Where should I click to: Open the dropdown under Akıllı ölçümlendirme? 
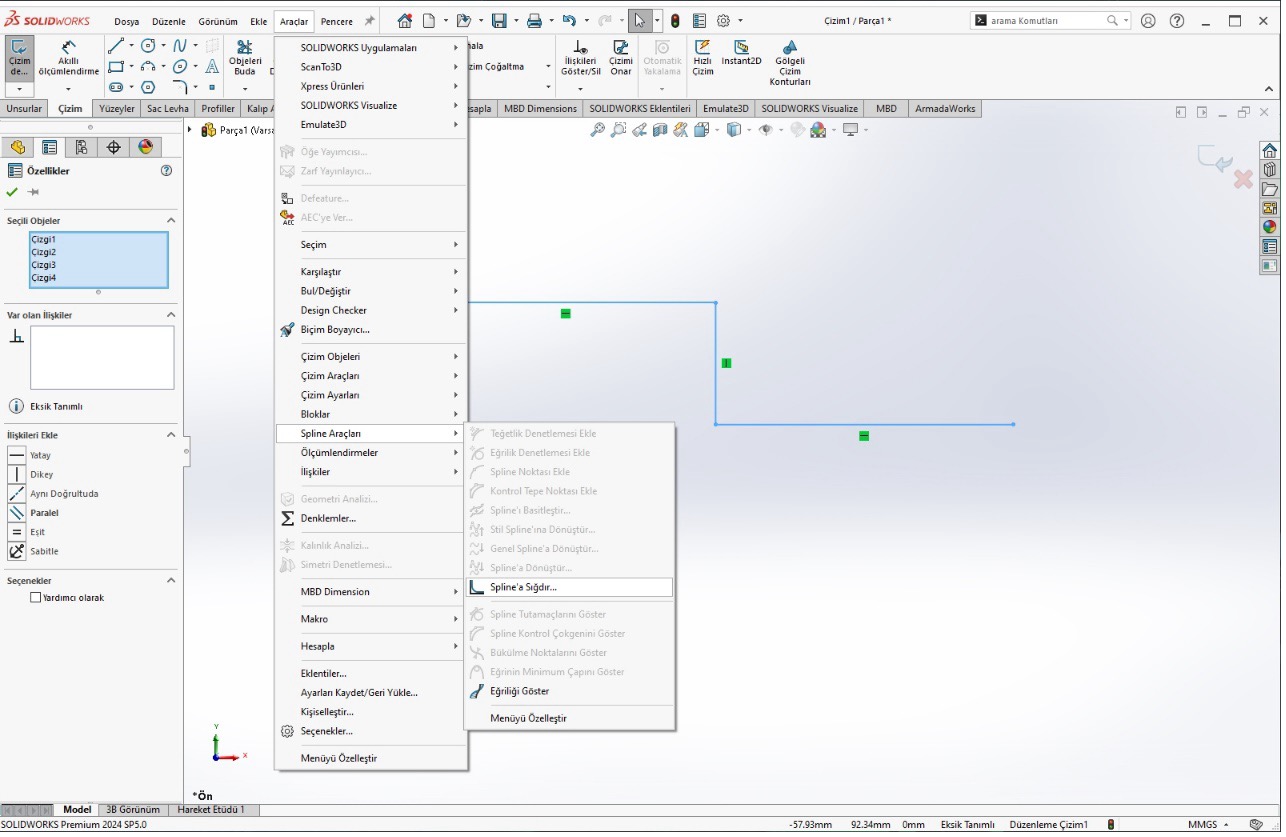[x=69, y=89]
